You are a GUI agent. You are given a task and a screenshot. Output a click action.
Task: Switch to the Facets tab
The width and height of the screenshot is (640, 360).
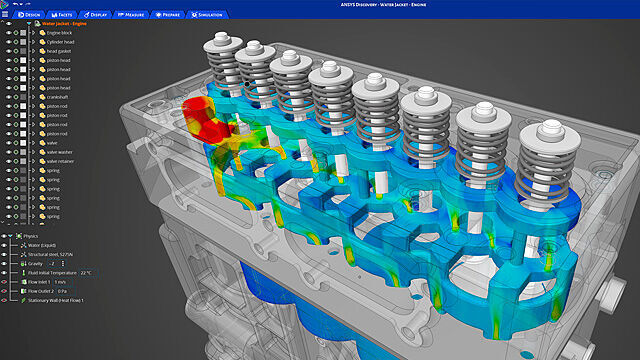click(62, 15)
